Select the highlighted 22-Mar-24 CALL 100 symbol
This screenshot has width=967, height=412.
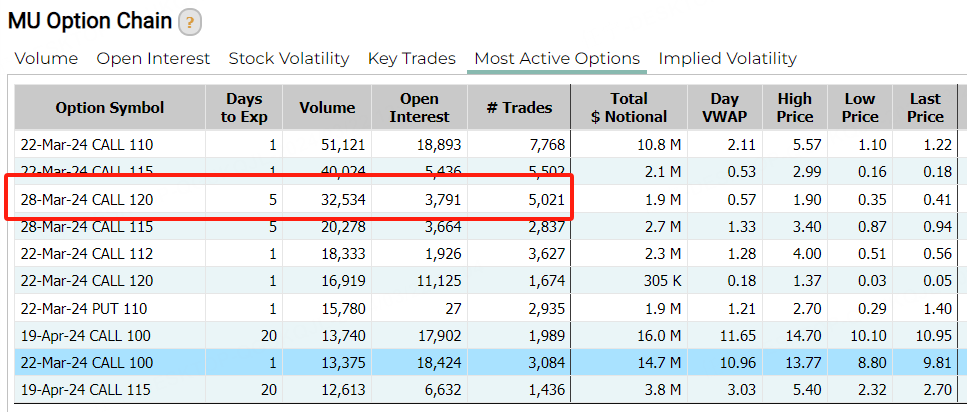click(87, 363)
